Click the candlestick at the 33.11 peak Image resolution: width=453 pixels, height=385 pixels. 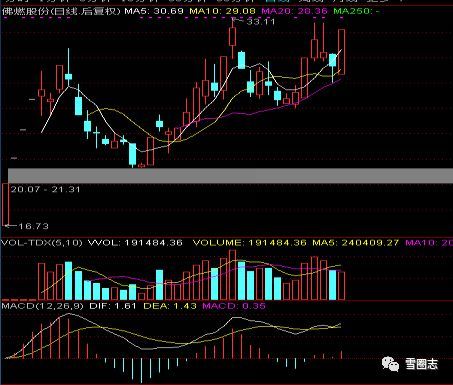click(233, 37)
